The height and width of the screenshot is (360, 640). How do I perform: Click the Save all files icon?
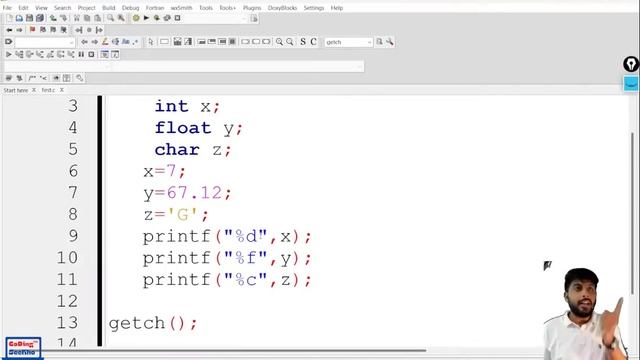(40, 18)
